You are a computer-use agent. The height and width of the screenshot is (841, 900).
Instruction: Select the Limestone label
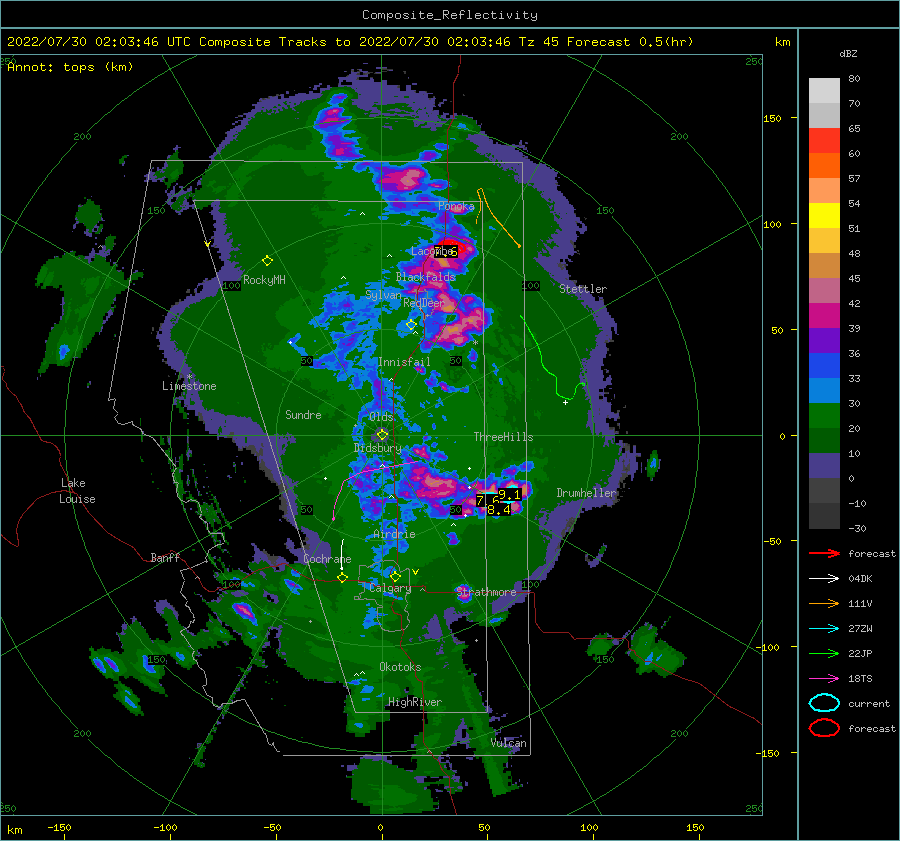189,386
